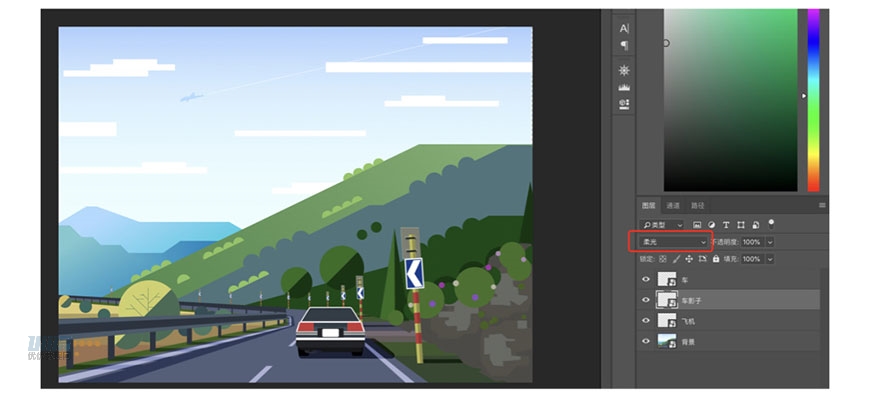870x395 pixels.
Task: Filter layers by adjustment layer icon
Action: 711,225
